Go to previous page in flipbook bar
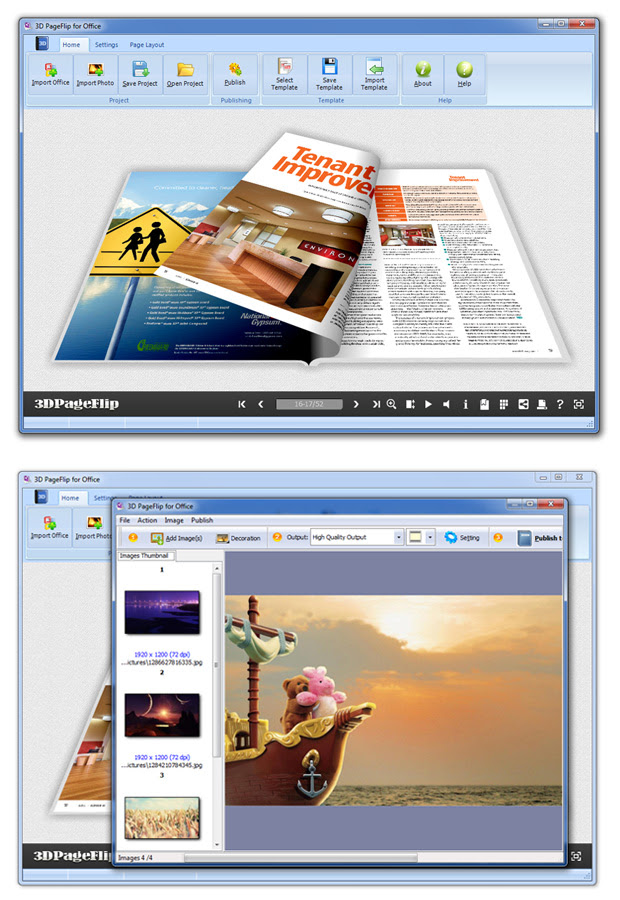620x900 pixels. (261, 405)
